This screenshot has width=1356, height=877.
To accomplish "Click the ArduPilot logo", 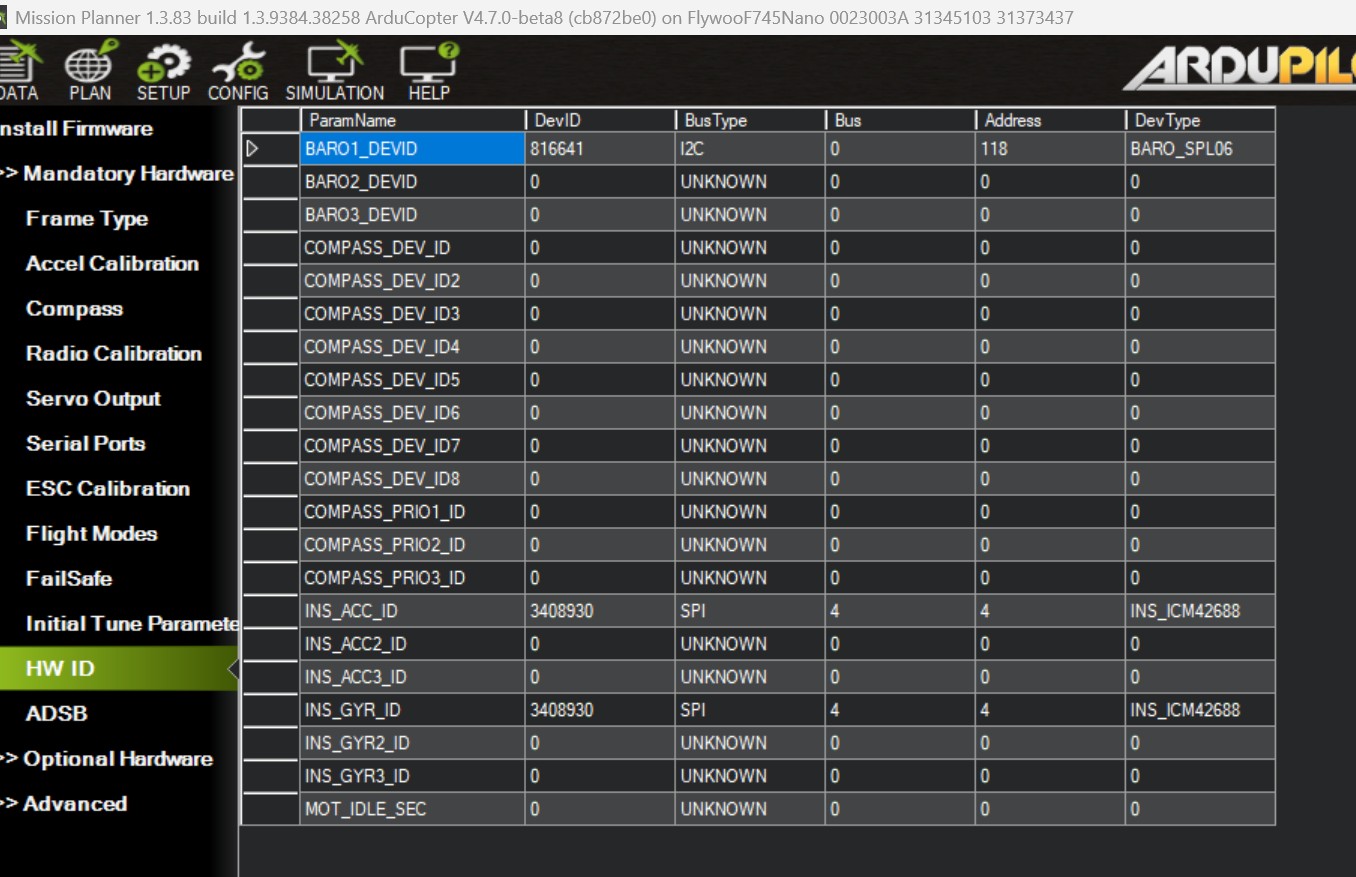I will point(1238,70).
